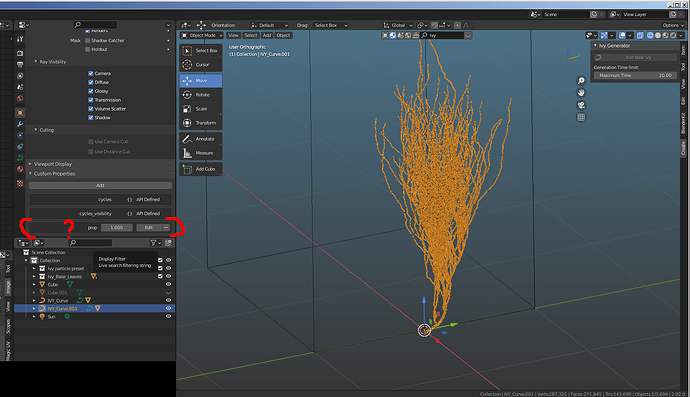
Task: Click Edit button for prop property
Action: [149, 228]
